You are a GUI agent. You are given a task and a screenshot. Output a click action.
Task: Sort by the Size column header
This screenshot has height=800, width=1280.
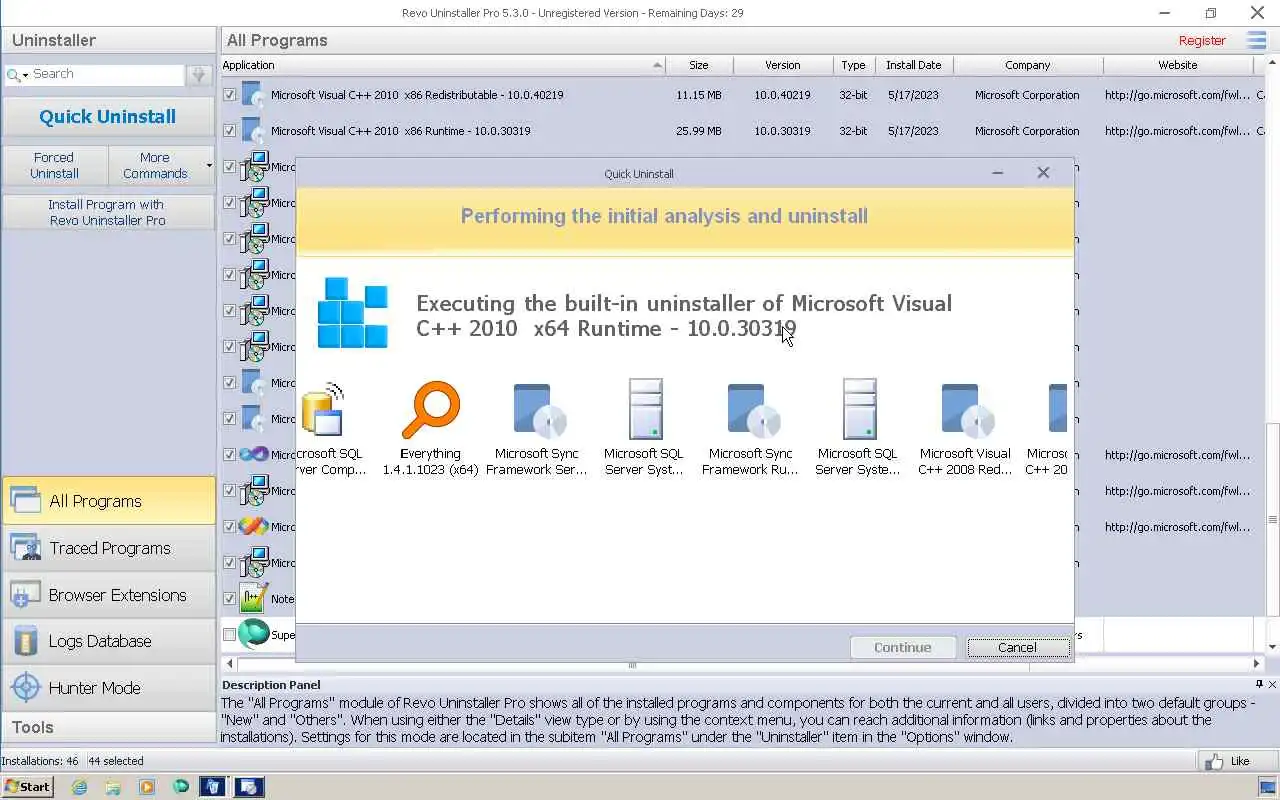pos(699,65)
